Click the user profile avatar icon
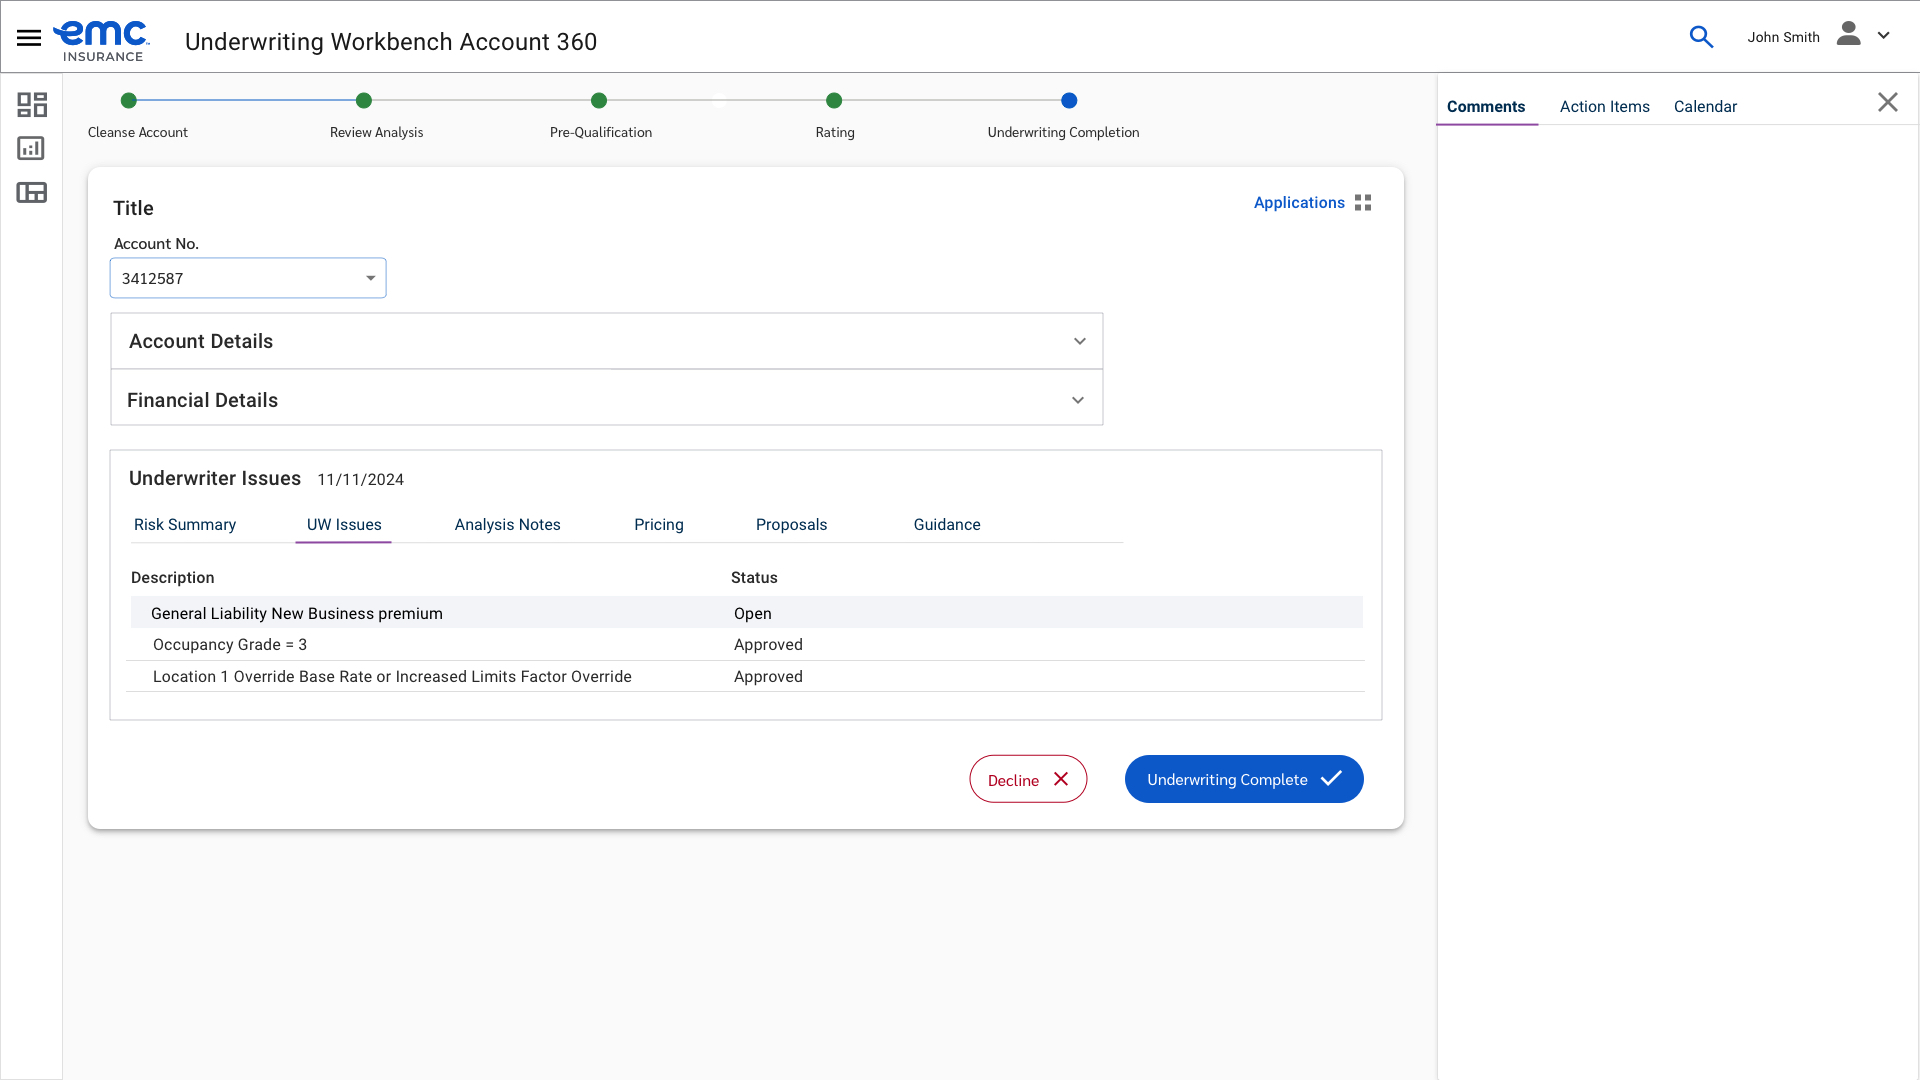The image size is (1920, 1080). click(x=1848, y=35)
